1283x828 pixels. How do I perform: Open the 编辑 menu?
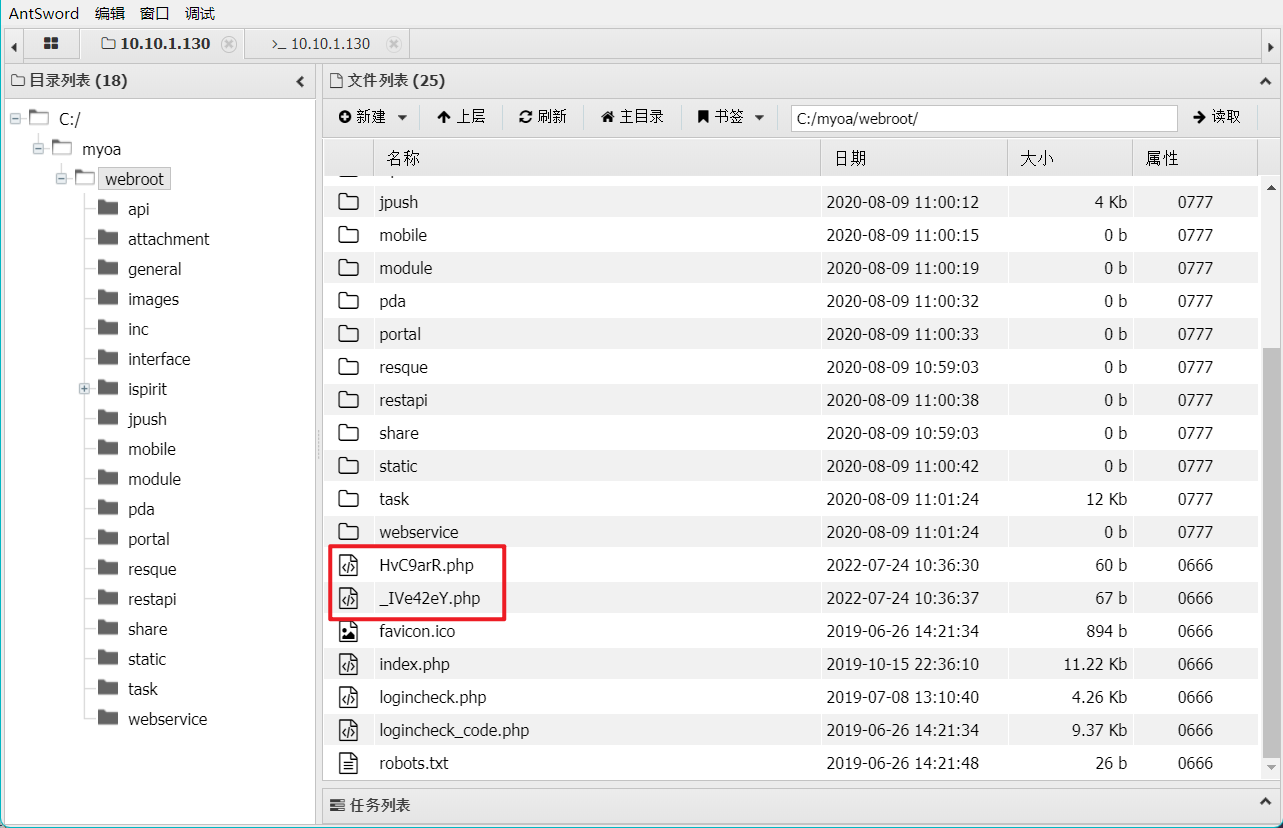coord(110,13)
